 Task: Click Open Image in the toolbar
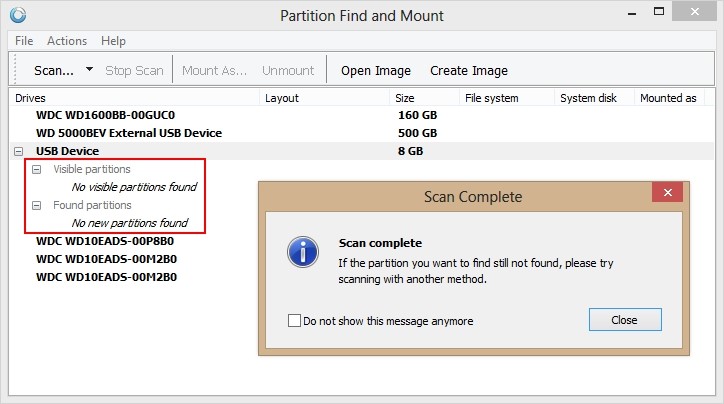tap(376, 71)
